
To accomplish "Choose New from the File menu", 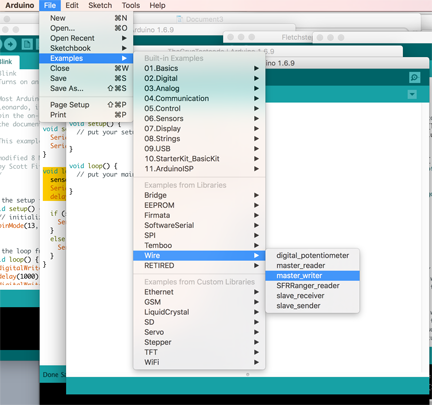I will [86, 18].
